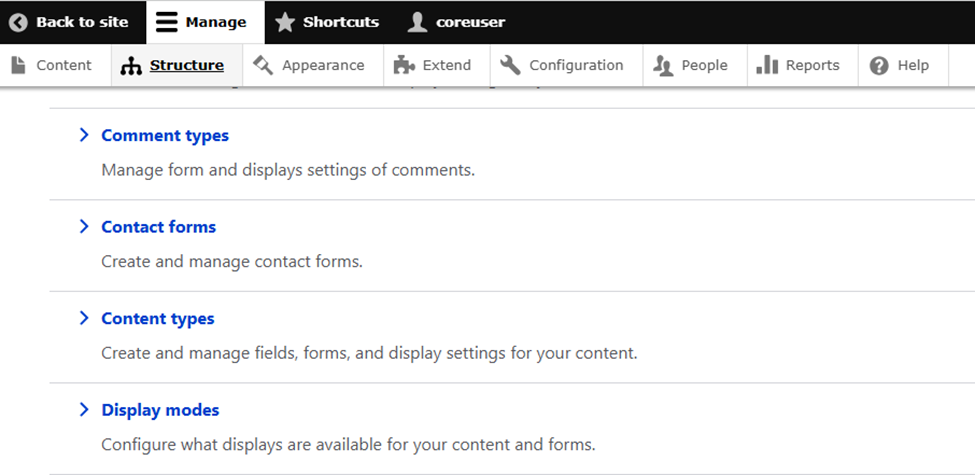Open the Comment types link
Viewport: 975px width, 475px height.
(165, 135)
